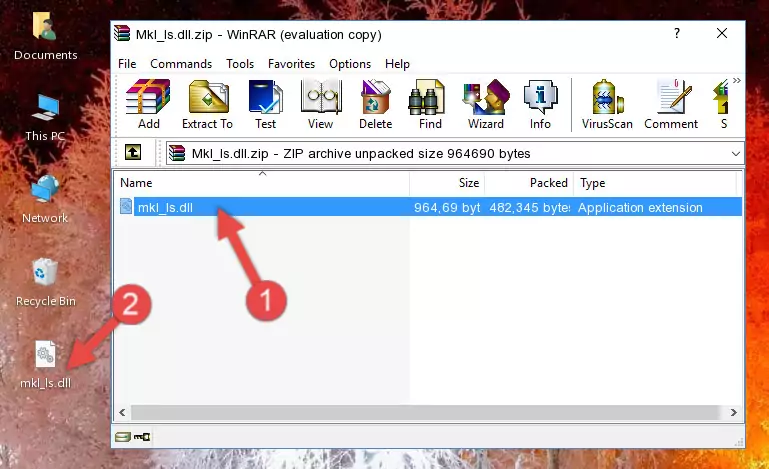
Task: Click the View file icon
Action: pos(321,104)
